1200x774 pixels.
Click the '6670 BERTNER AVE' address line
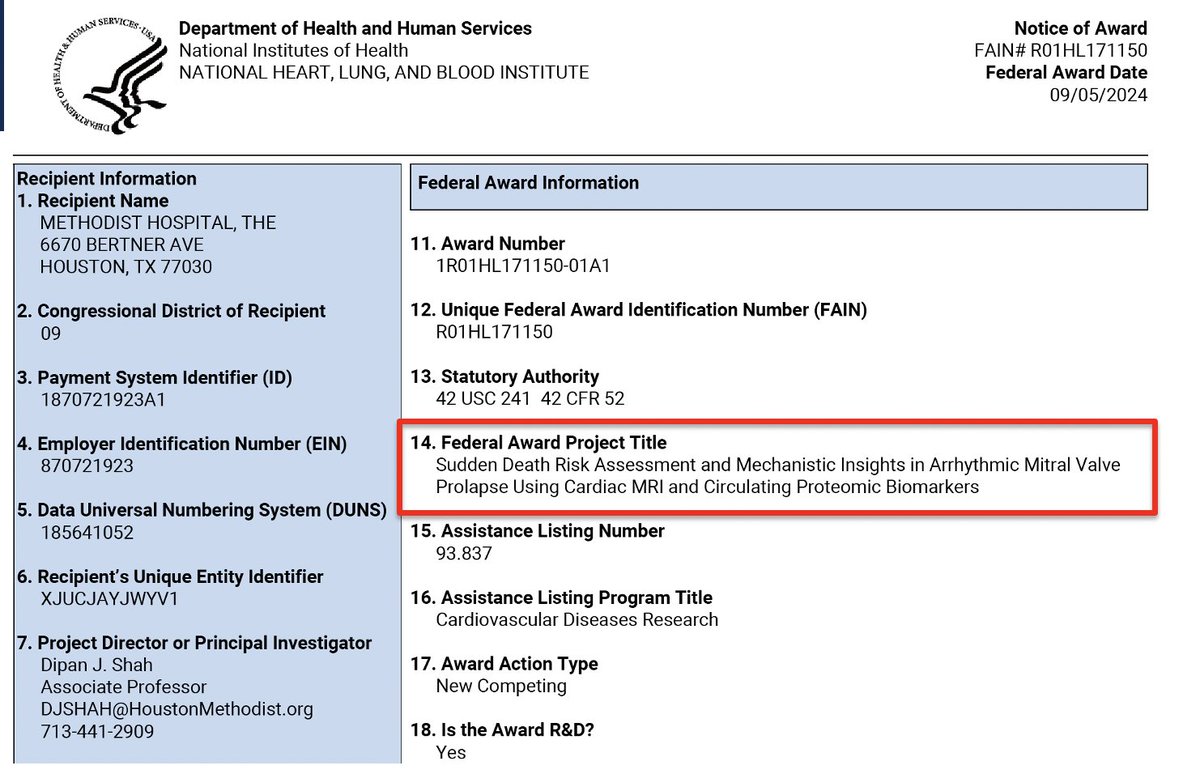tap(122, 245)
